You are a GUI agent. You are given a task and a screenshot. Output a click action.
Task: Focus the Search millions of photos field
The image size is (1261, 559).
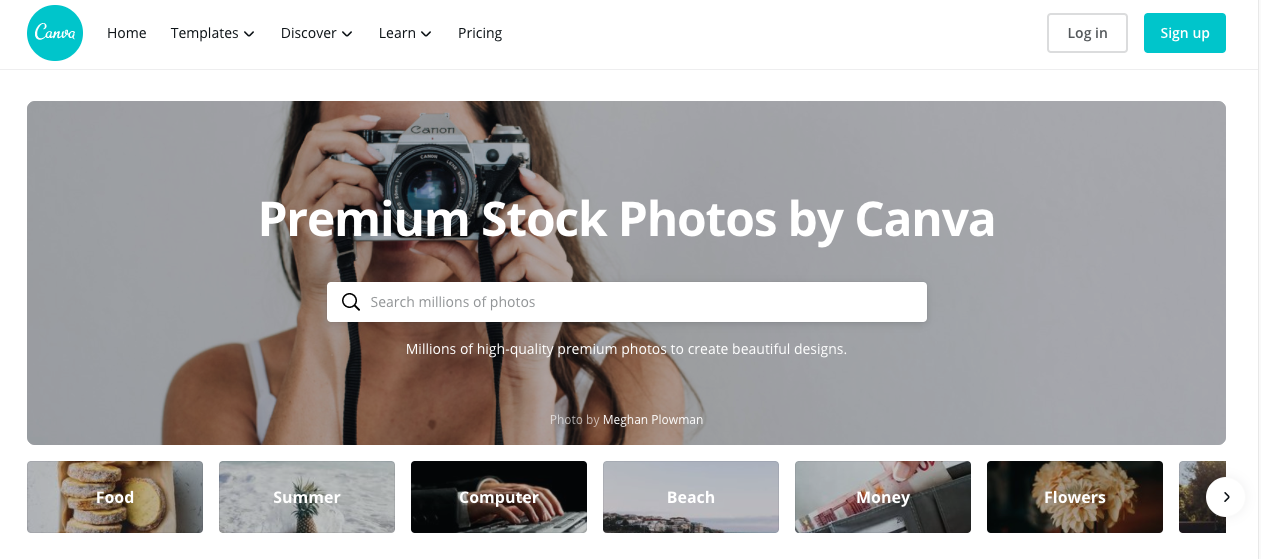click(627, 302)
